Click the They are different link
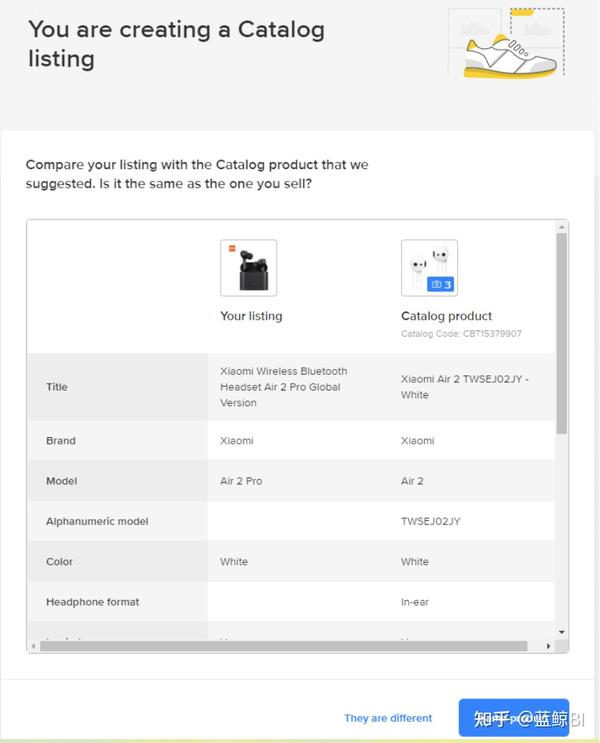 388,718
